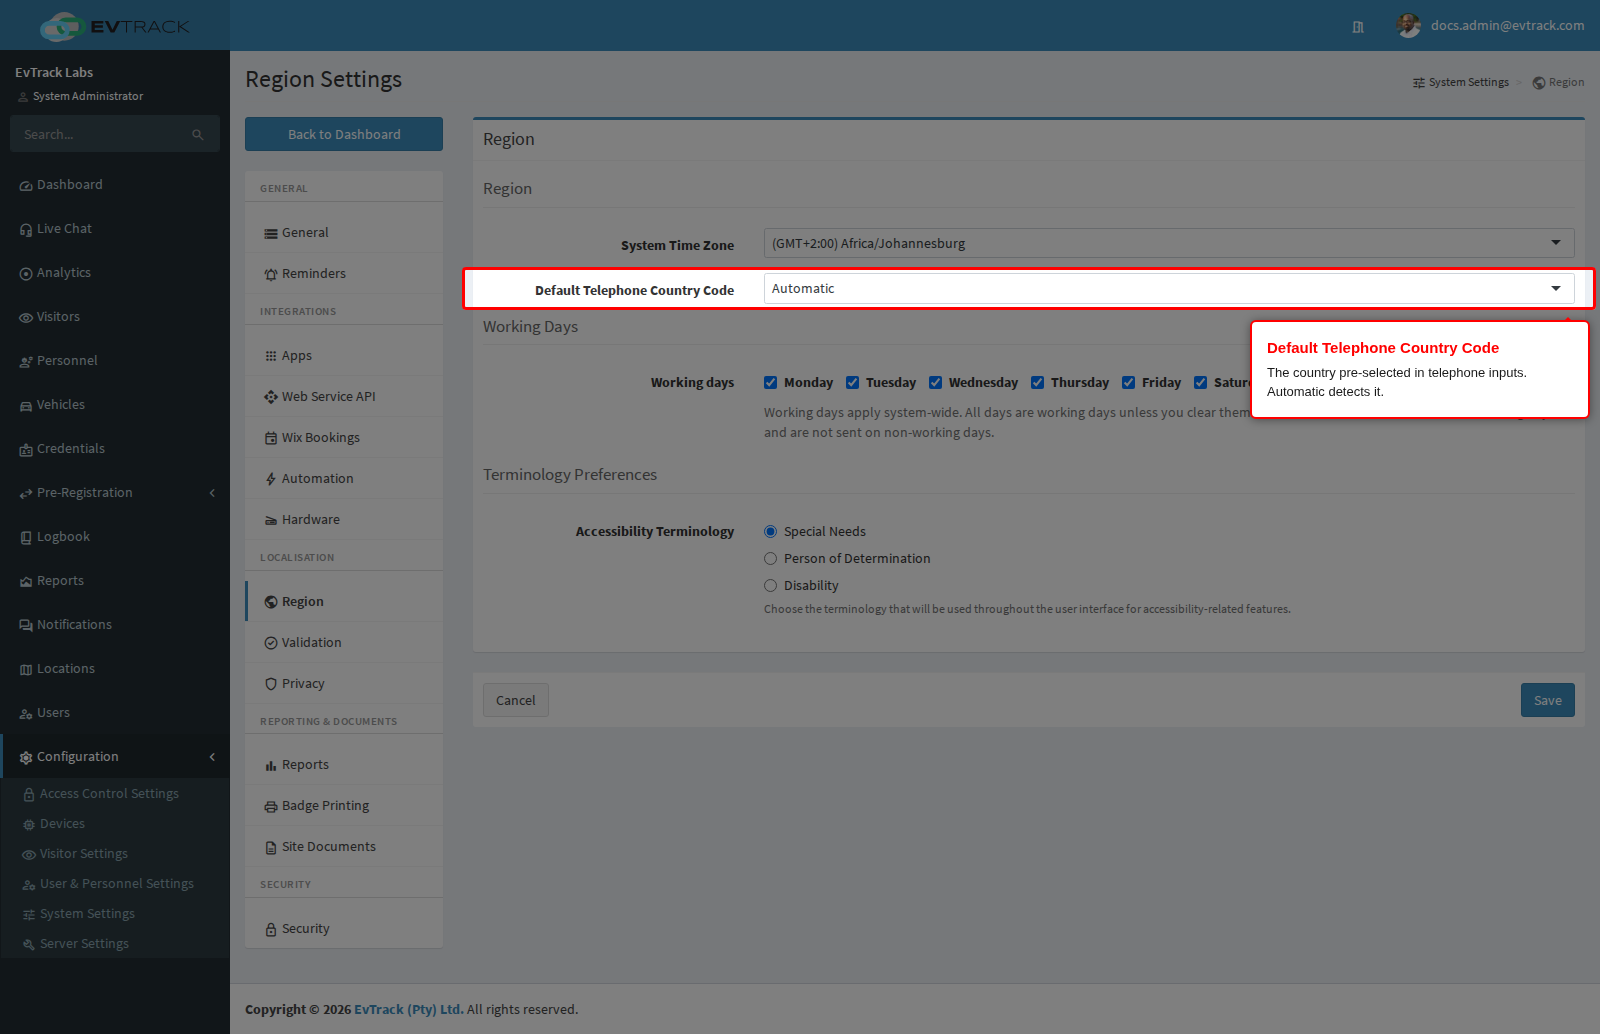Open the Credentials section
The image size is (1600, 1034).
tap(115, 449)
